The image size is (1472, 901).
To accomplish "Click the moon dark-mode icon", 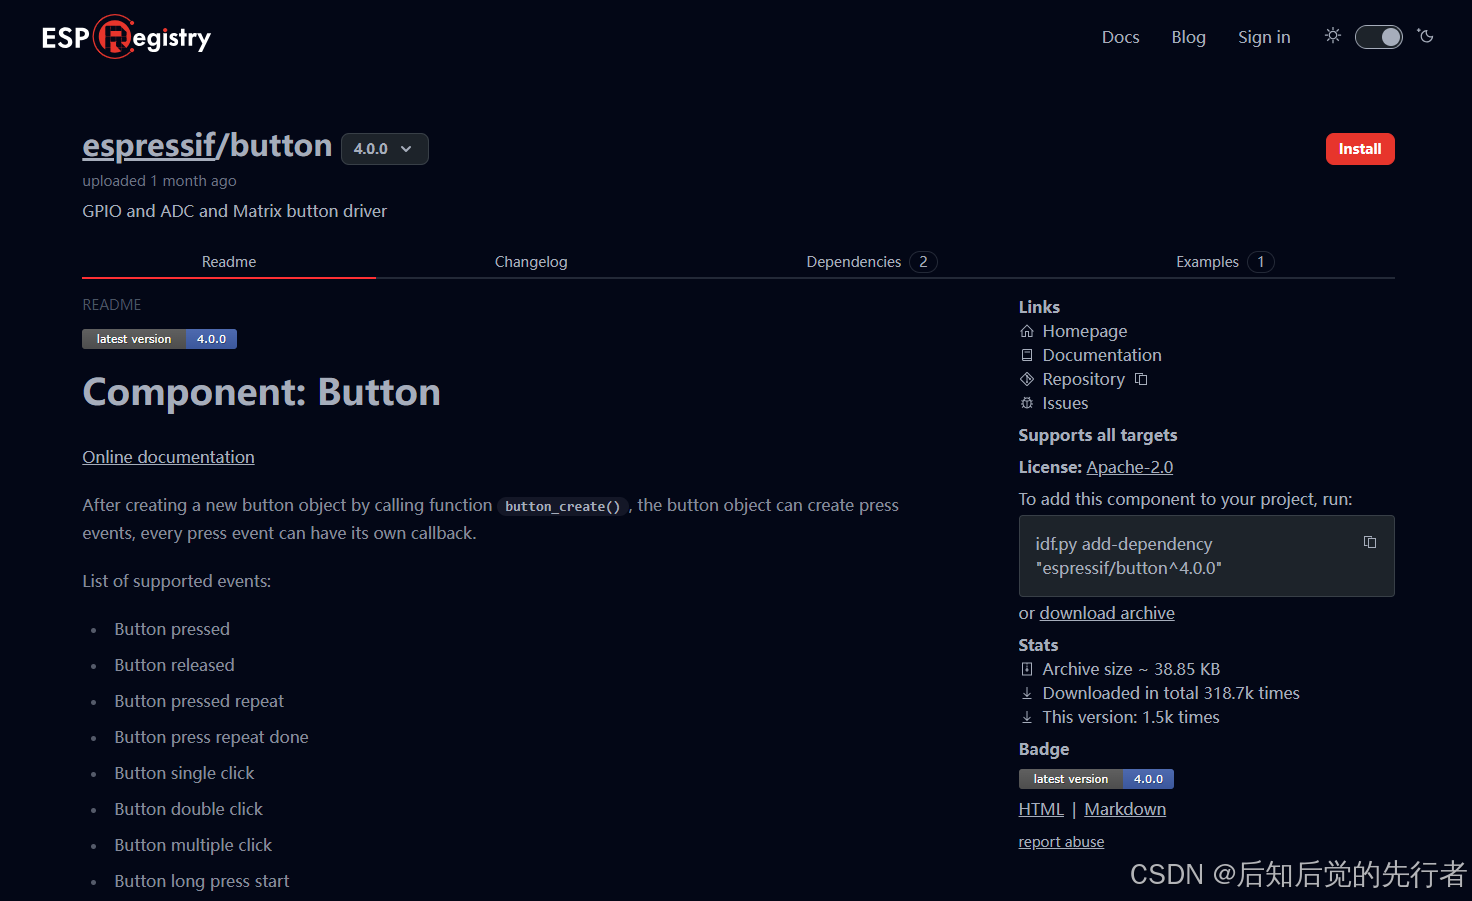I will (1426, 36).
